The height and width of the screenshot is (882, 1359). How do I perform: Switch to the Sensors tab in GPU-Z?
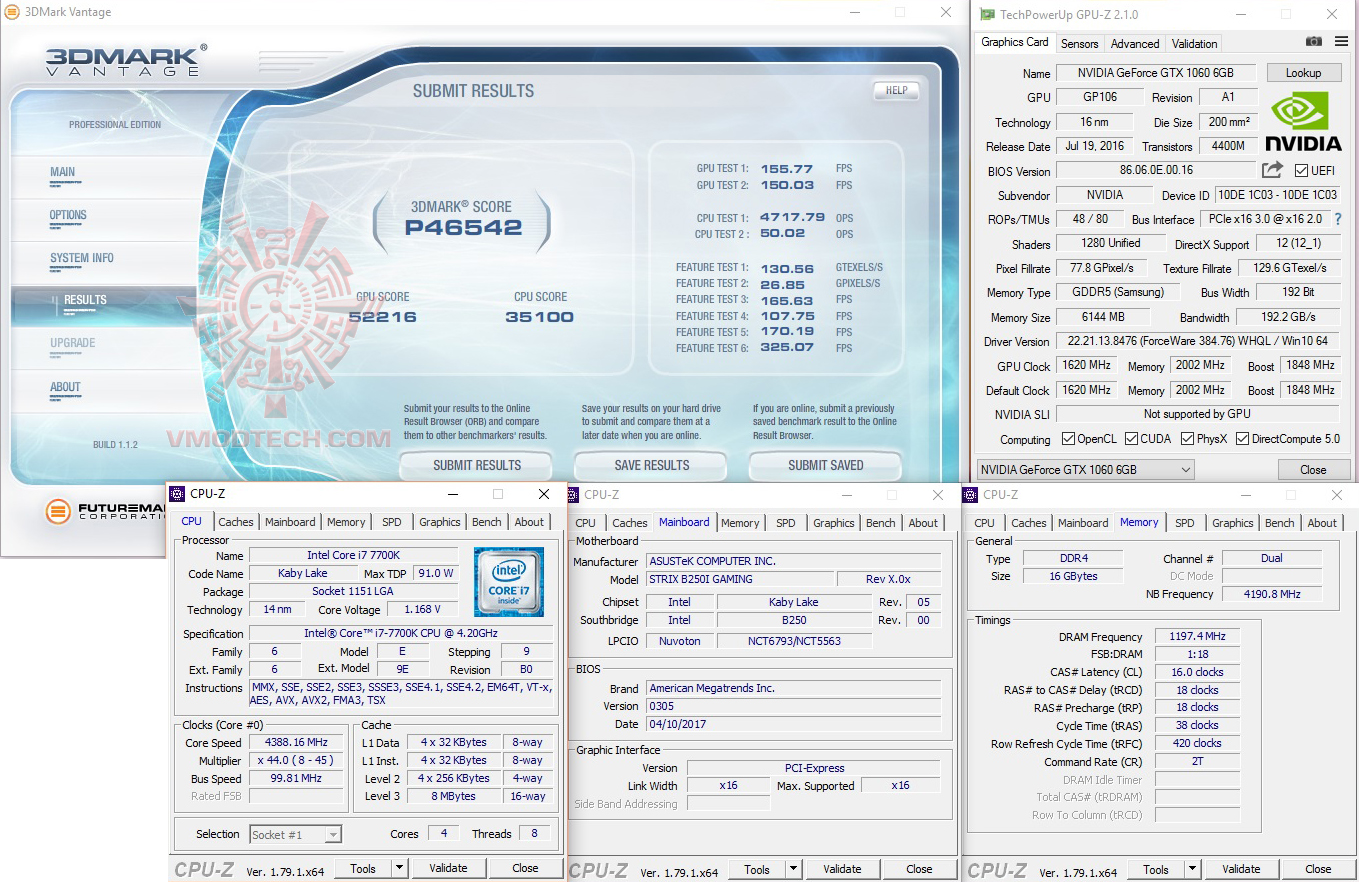[1079, 43]
